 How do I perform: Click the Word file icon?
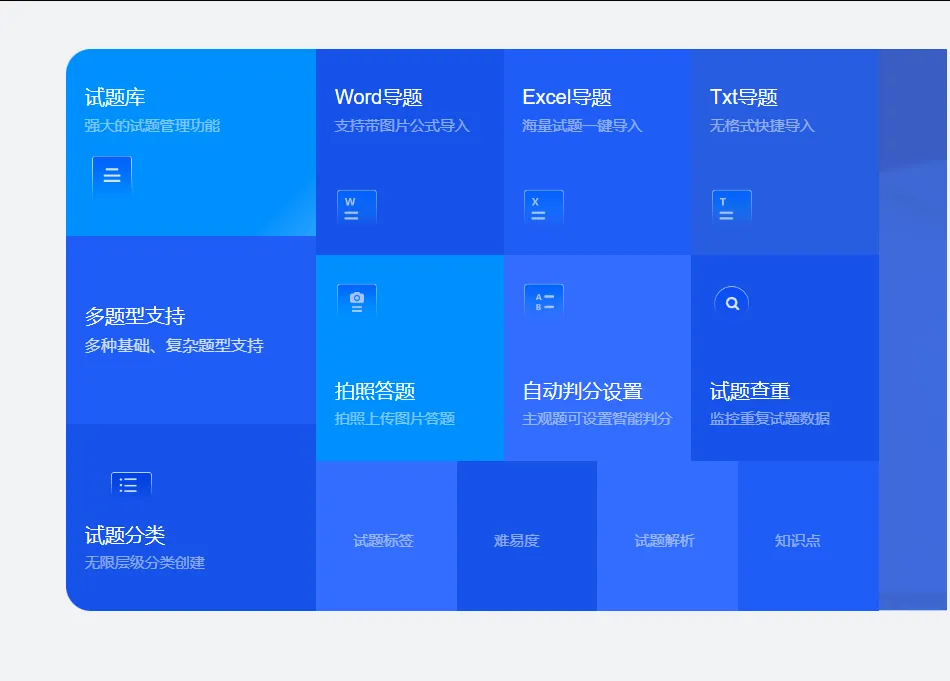356,208
